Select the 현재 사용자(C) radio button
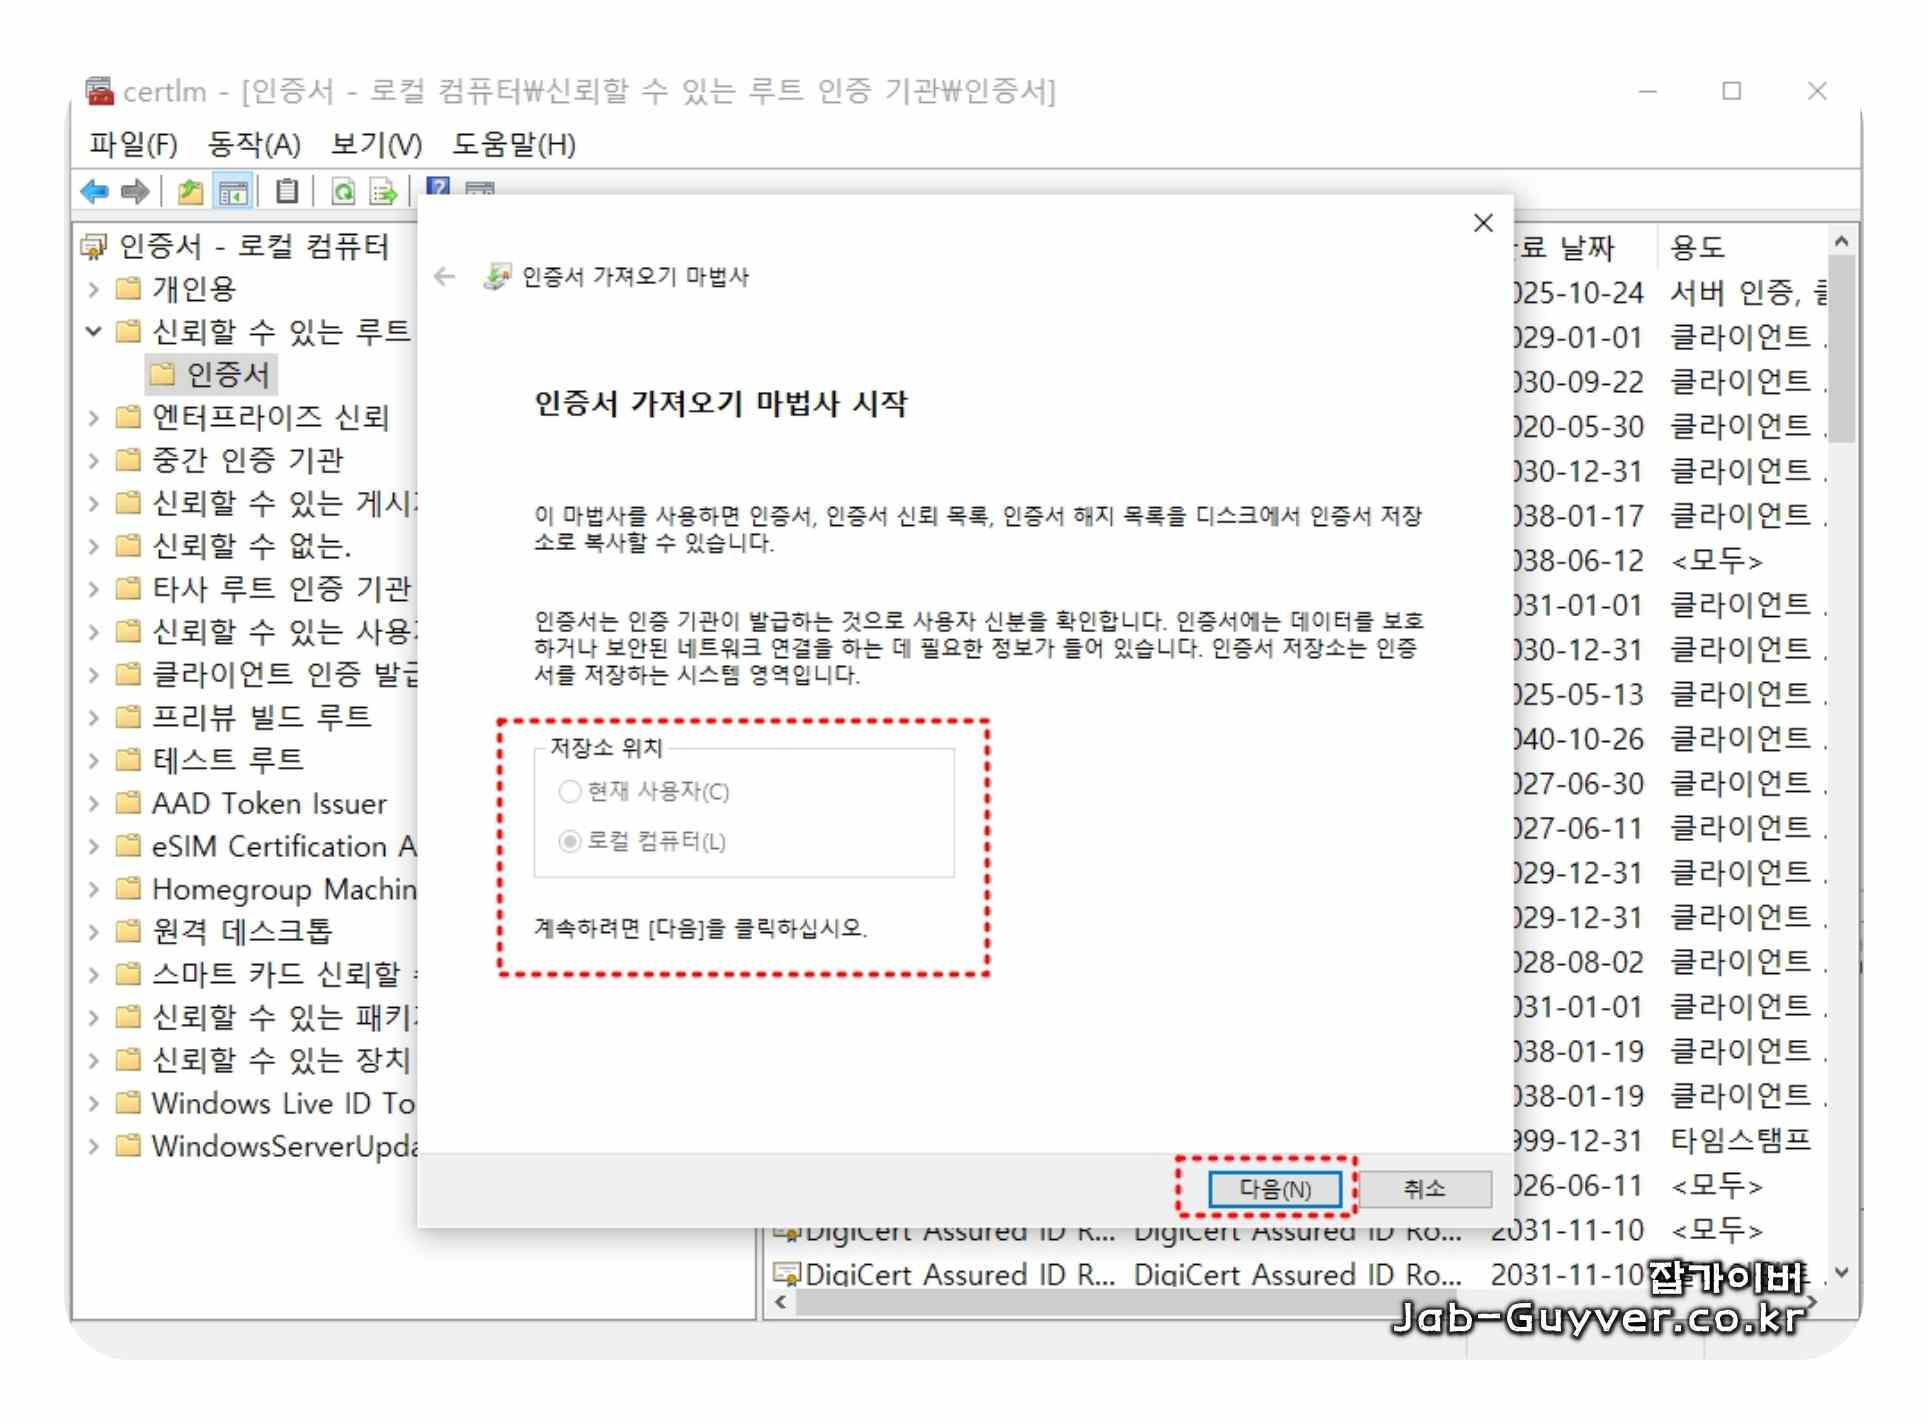The image size is (1928, 1424). tap(570, 792)
